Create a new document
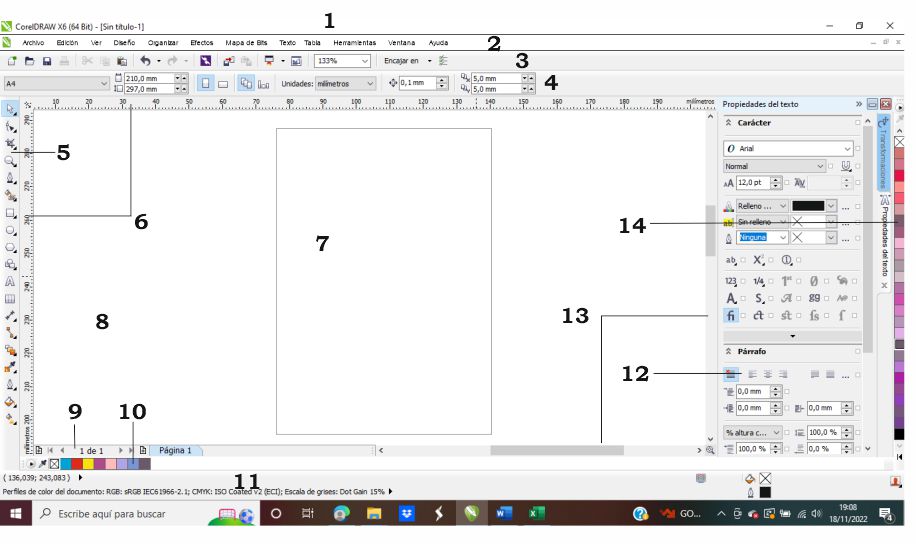This screenshot has width=916, height=544. pos(12,61)
